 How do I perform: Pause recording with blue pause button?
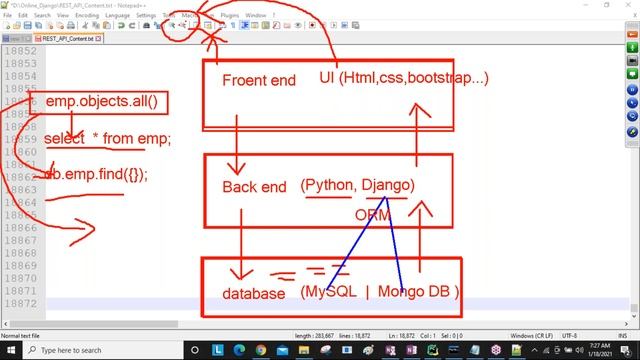click(x=632, y=89)
